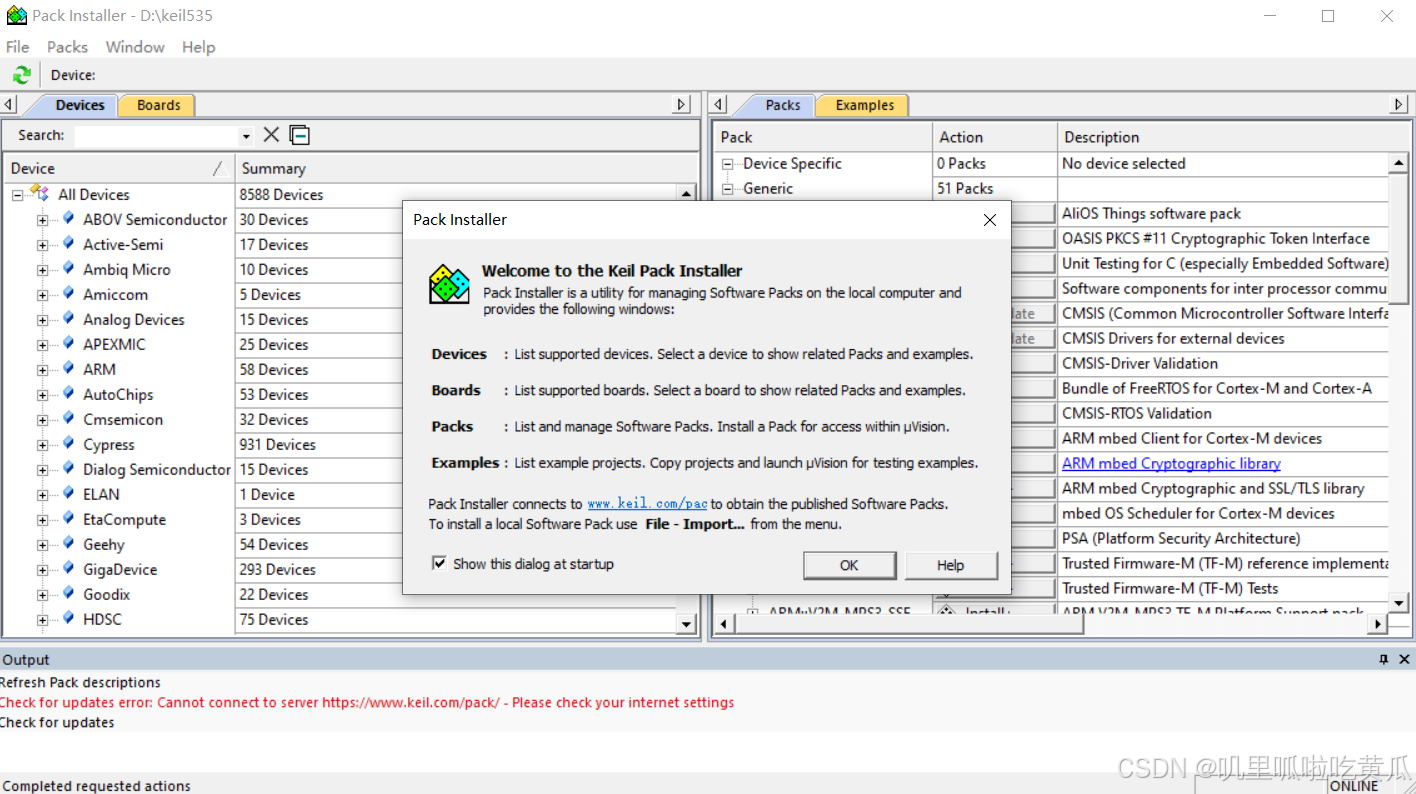This screenshot has width=1416, height=794.
Task: Switch to the Examples tab
Action: (865, 105)
